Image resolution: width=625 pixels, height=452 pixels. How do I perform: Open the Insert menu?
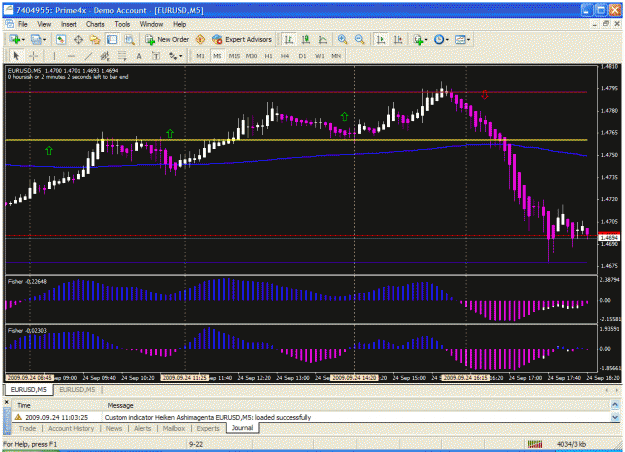(69, 24)
